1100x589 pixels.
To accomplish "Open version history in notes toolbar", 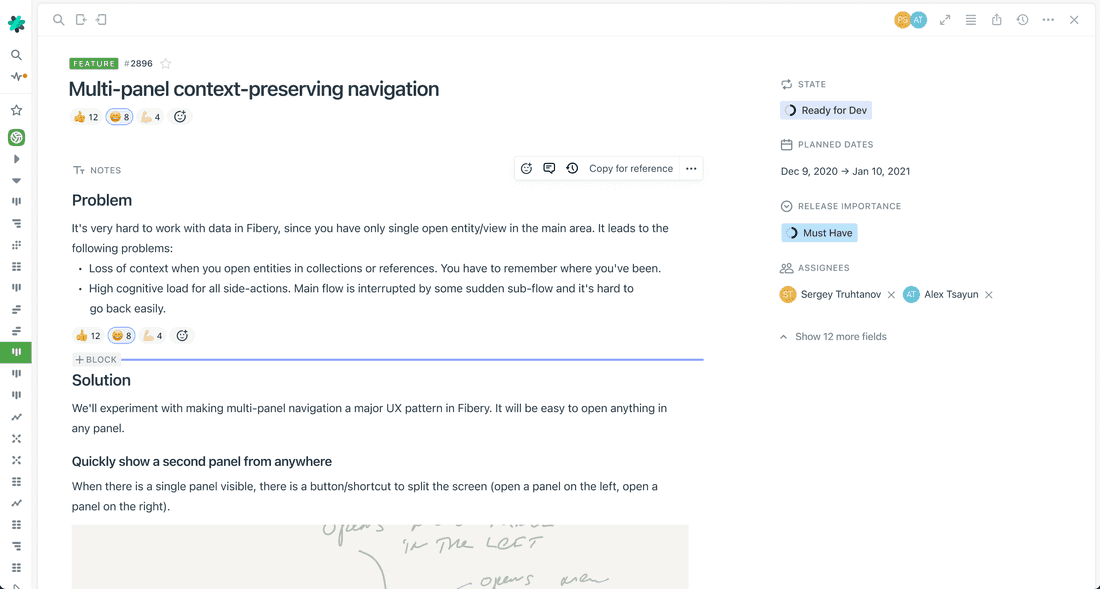I will 572,169.
